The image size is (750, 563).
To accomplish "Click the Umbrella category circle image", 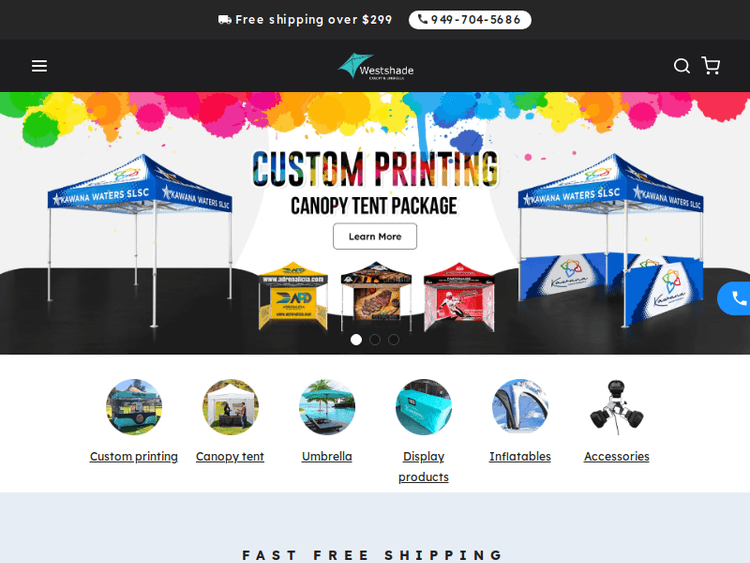I will (x=327, y=407).
